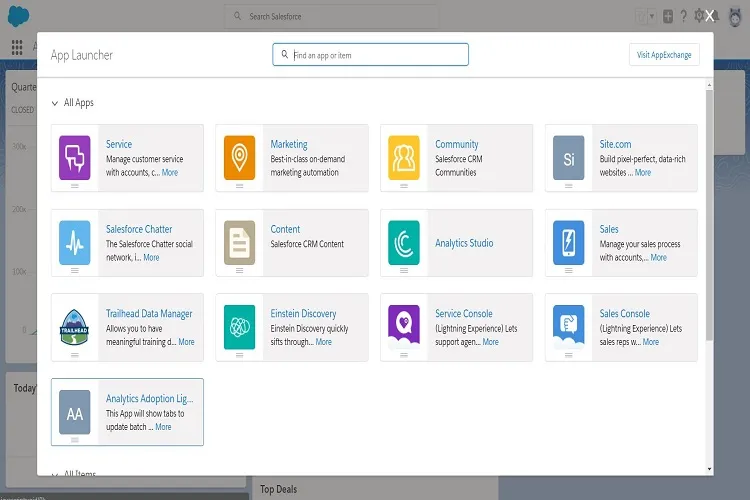
Task: Open the Trailhead Data Manager icon
Action: (x=75, y=327)
